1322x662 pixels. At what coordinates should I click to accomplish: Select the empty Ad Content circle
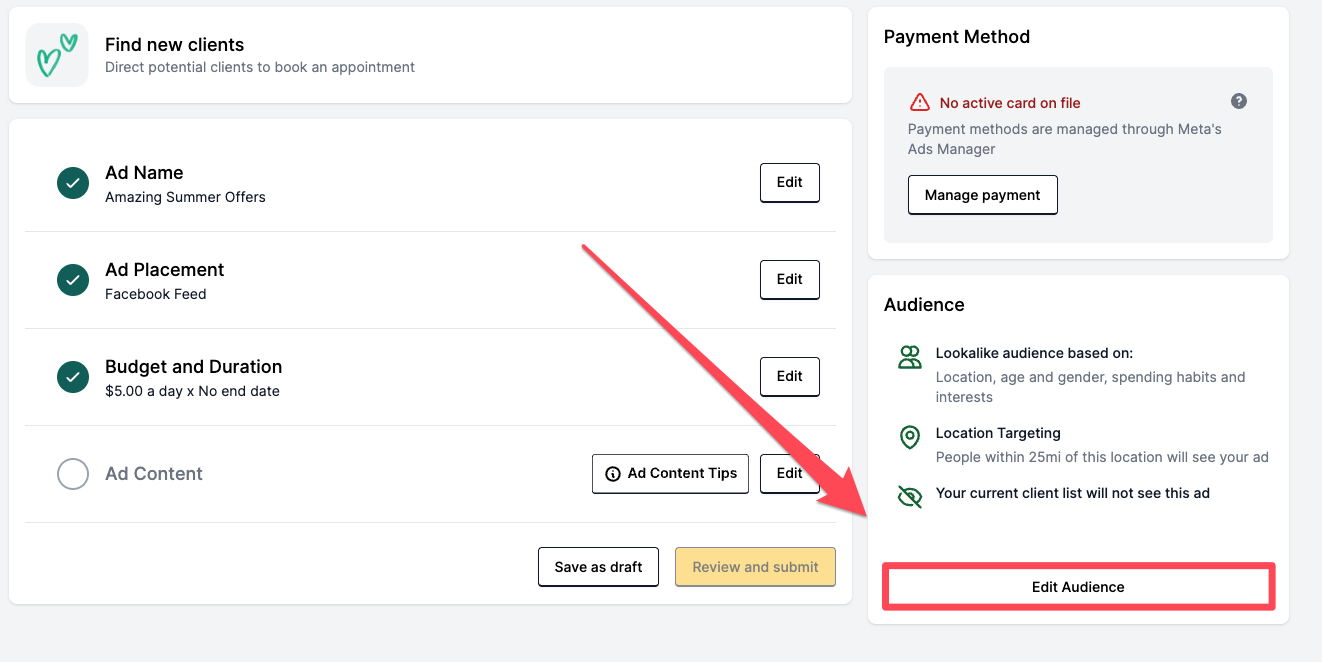coord(73,474)
